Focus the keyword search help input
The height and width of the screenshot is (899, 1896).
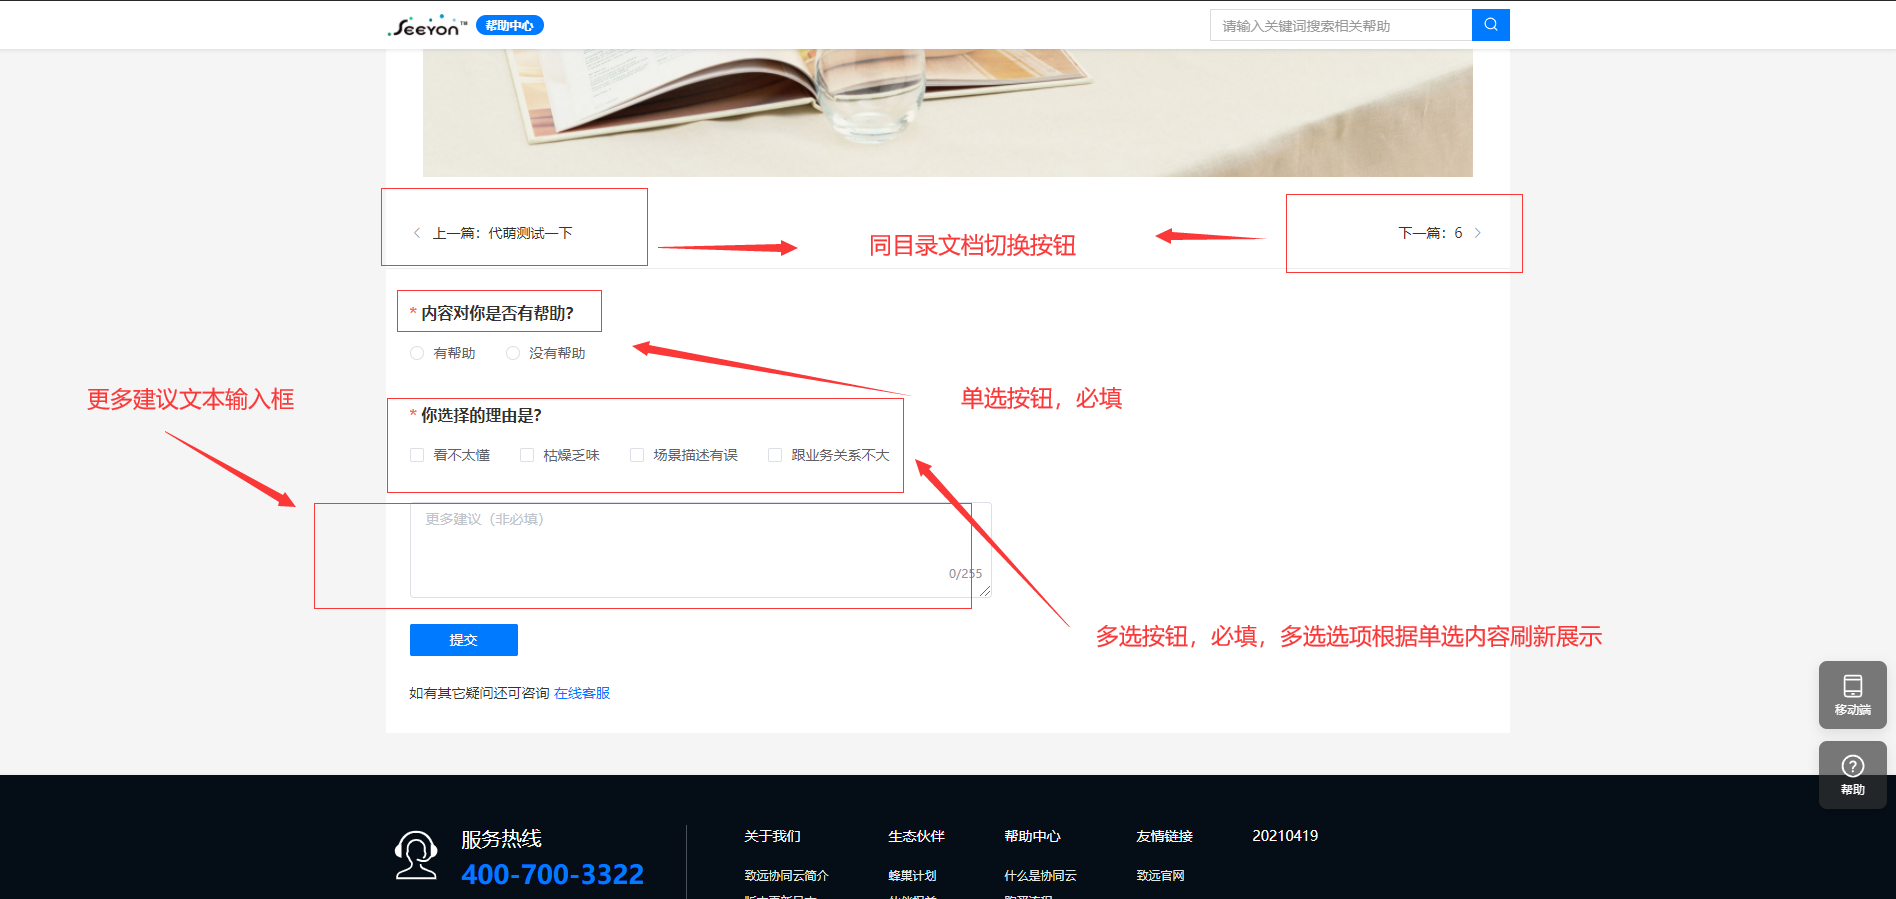coord(1341,25)
